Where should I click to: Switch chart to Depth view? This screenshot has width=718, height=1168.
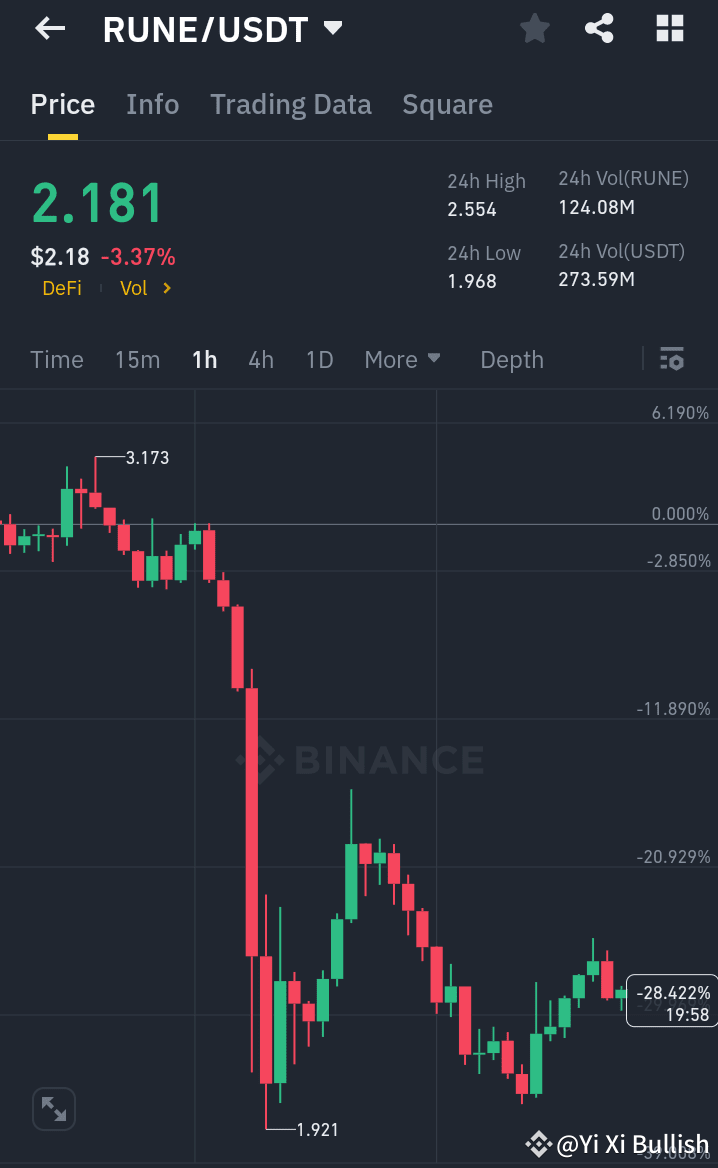point(511,359)
